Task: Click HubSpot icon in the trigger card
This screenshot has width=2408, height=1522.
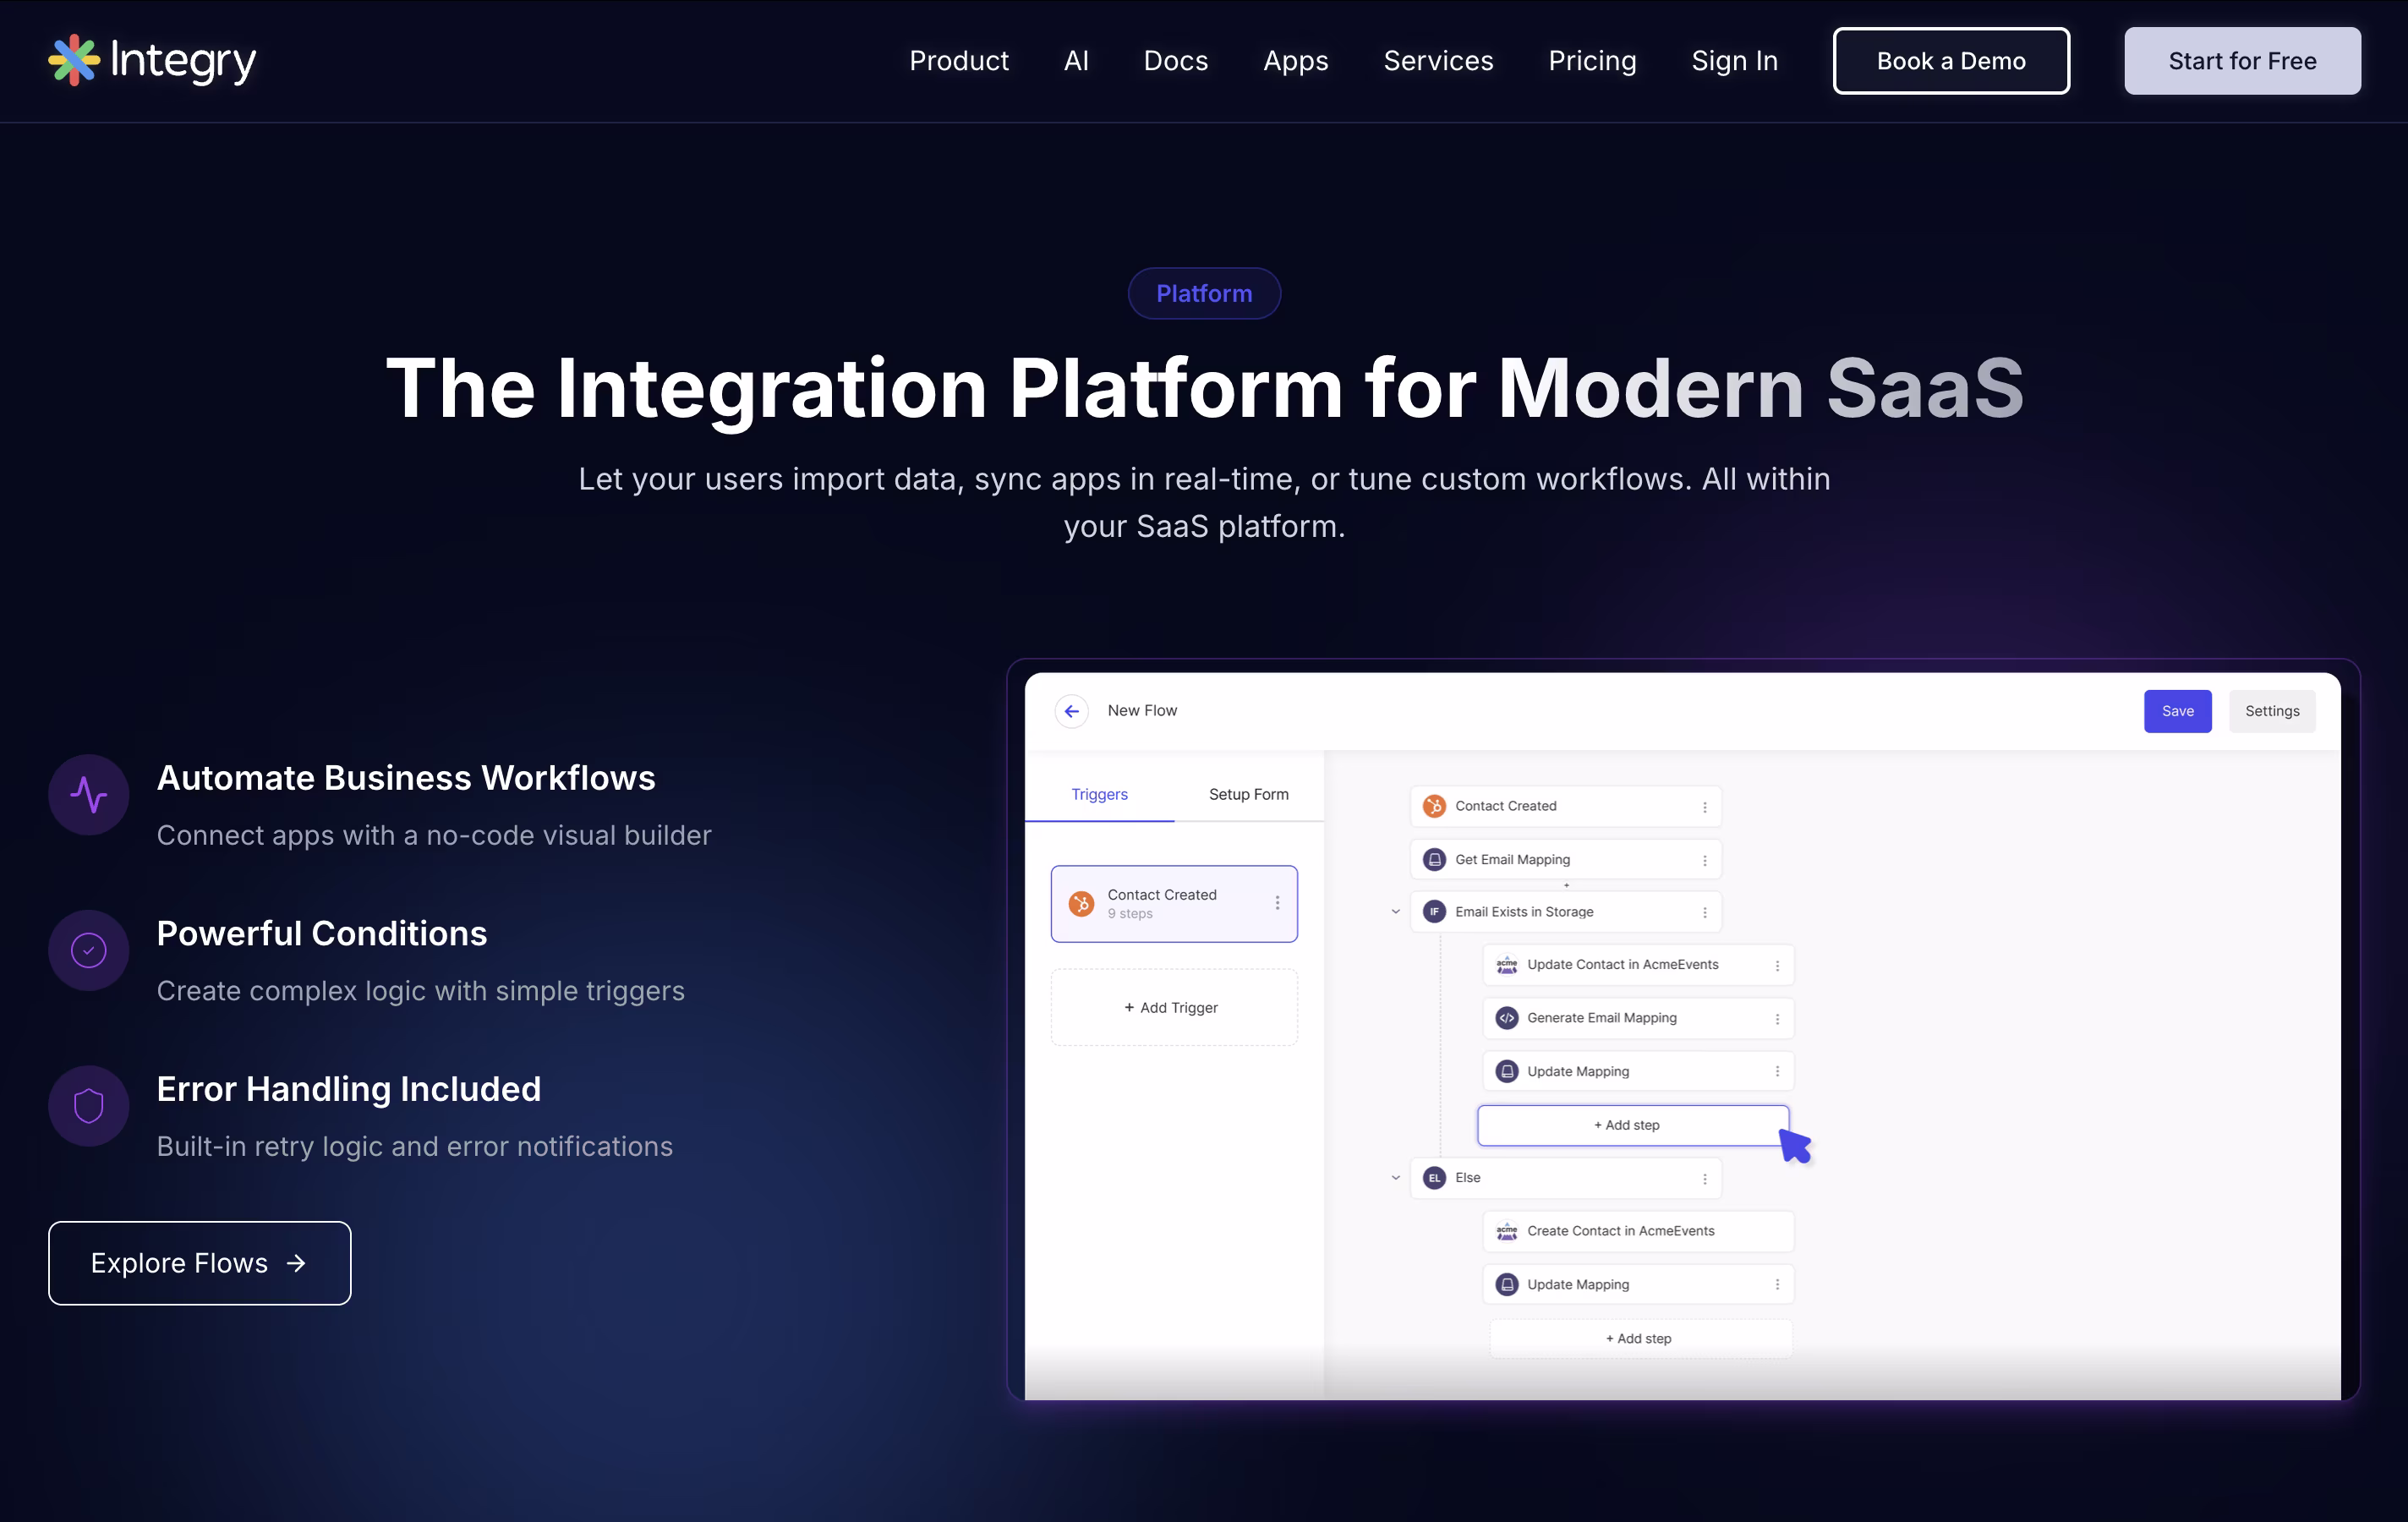Action: pos(1081,903)
